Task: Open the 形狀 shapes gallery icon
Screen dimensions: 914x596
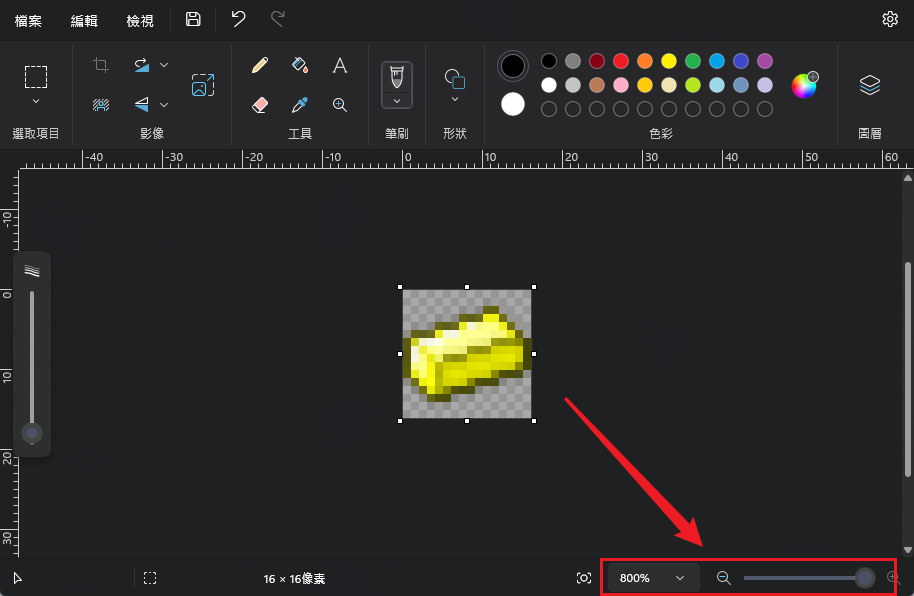Action: tap(455, 78)
